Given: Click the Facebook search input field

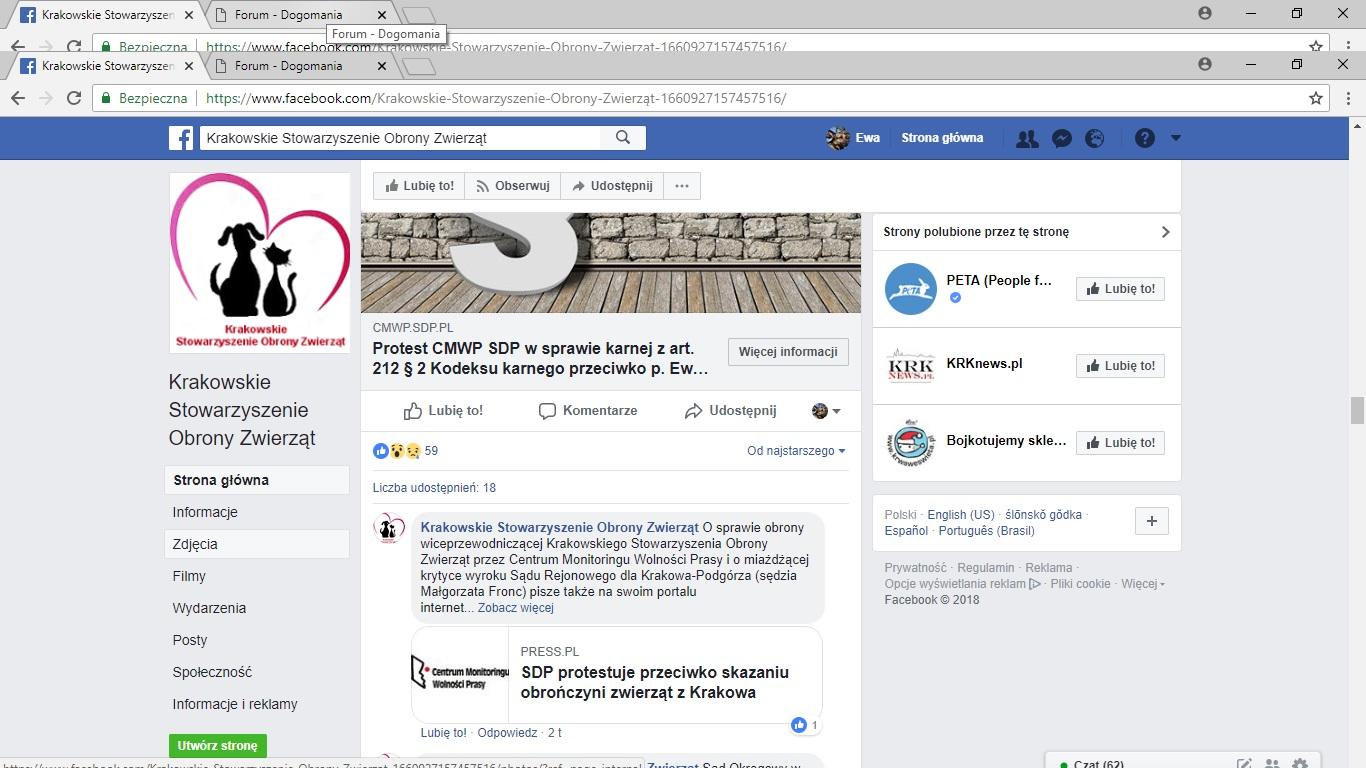Looking at the screenshot, I should click(400, 138).
